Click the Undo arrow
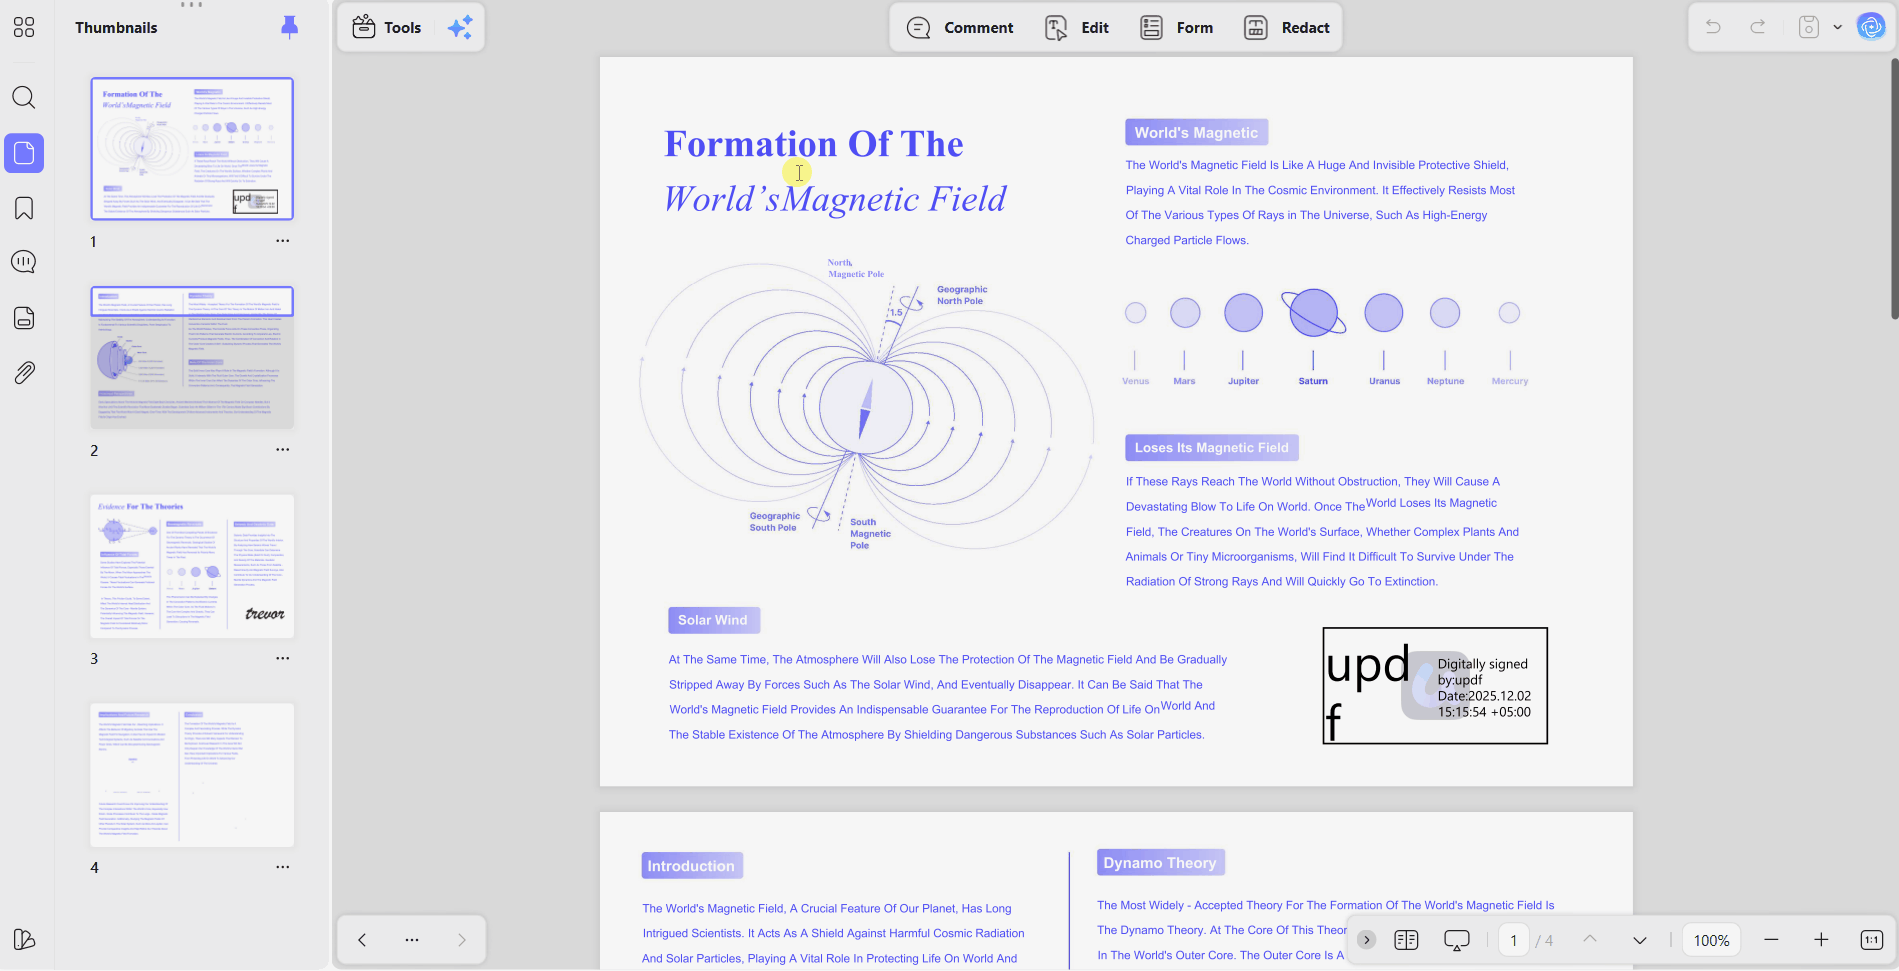 (1713, 27)
